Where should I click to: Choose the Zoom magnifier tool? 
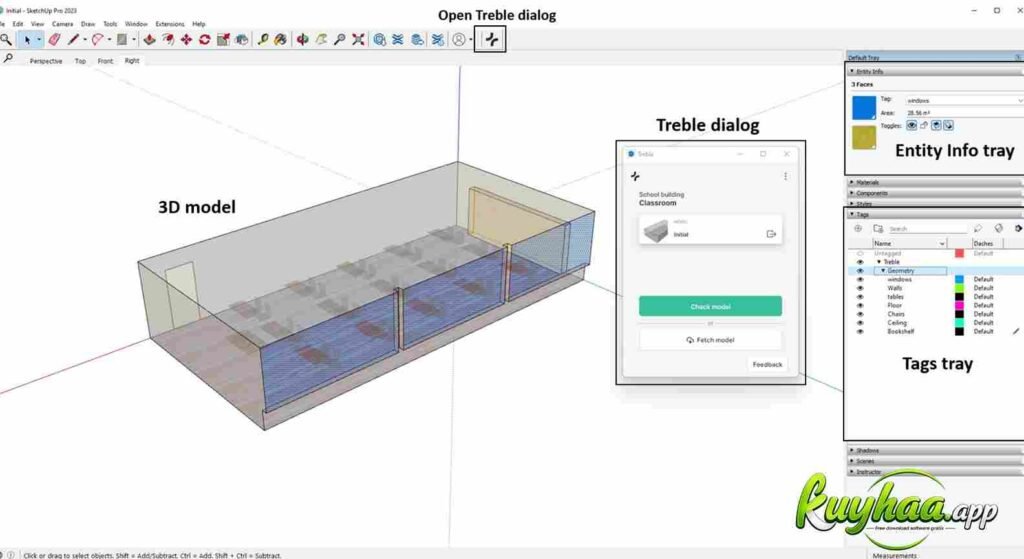[340, 40]
